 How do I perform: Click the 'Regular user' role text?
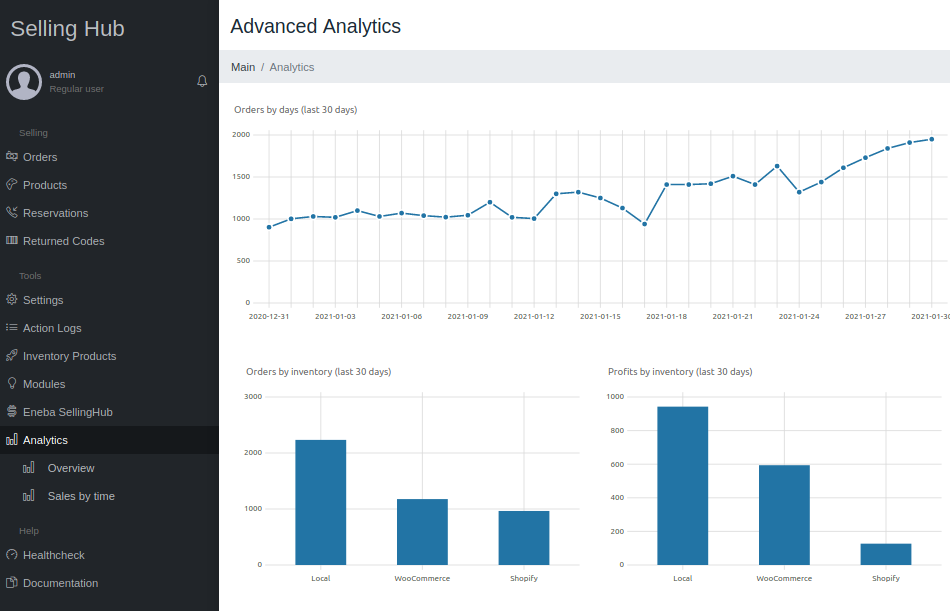click(x=76, y=88)
